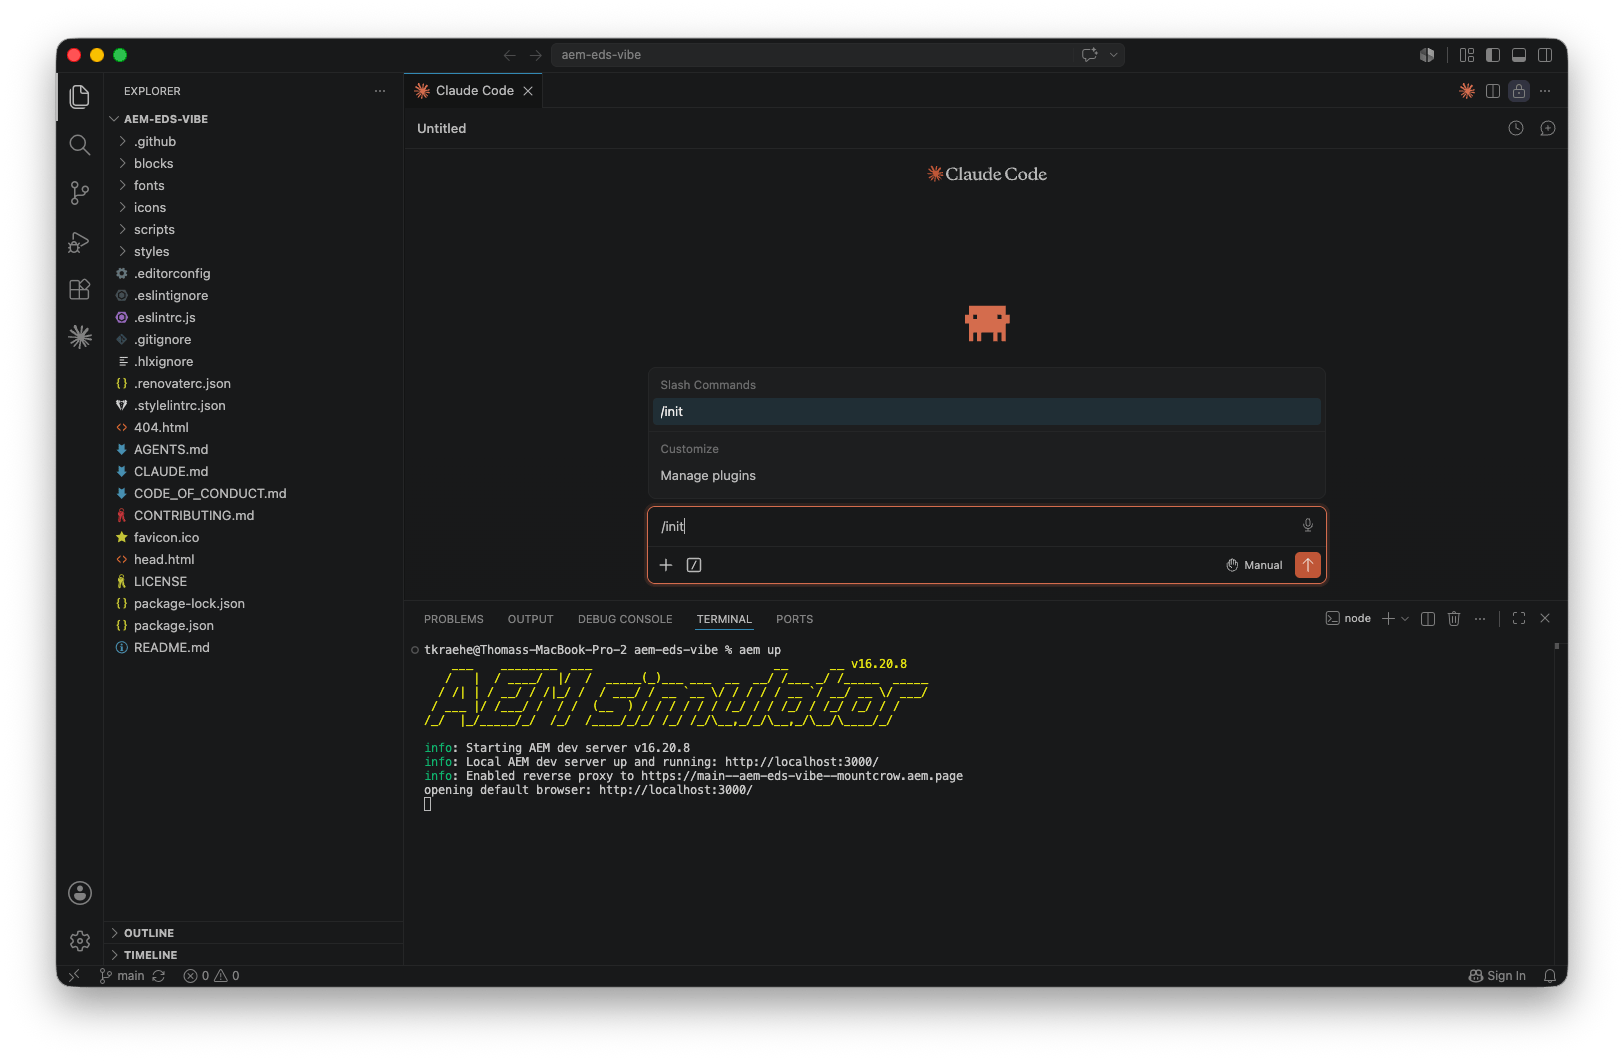The width and height of the screenshot is (1624, 1061).
Task: Send the prompt with the orange arrow button
Action: point(1308,565)
